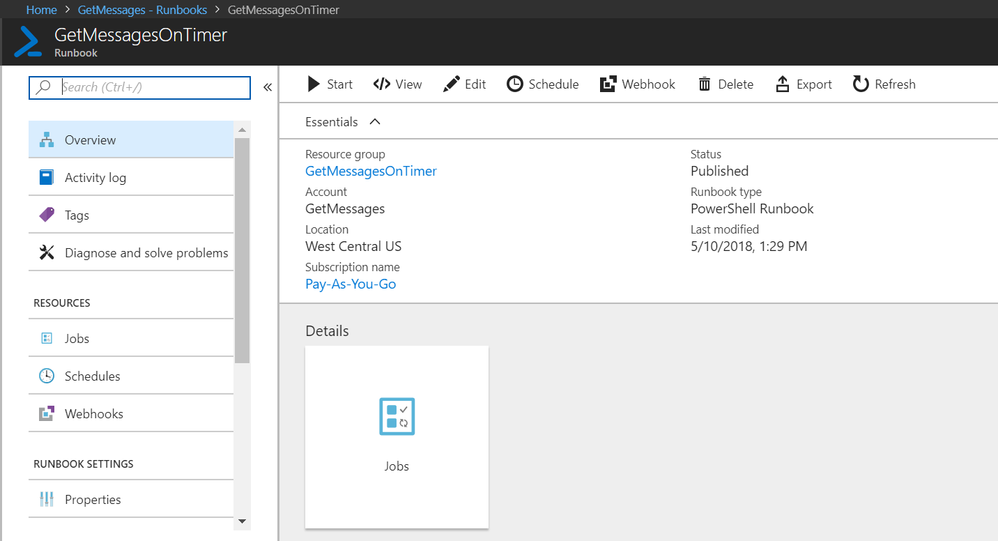Collapse the sidebar menu with the double chevron
The height and width of the screenshot is (541, 998).
click(267, 87)
